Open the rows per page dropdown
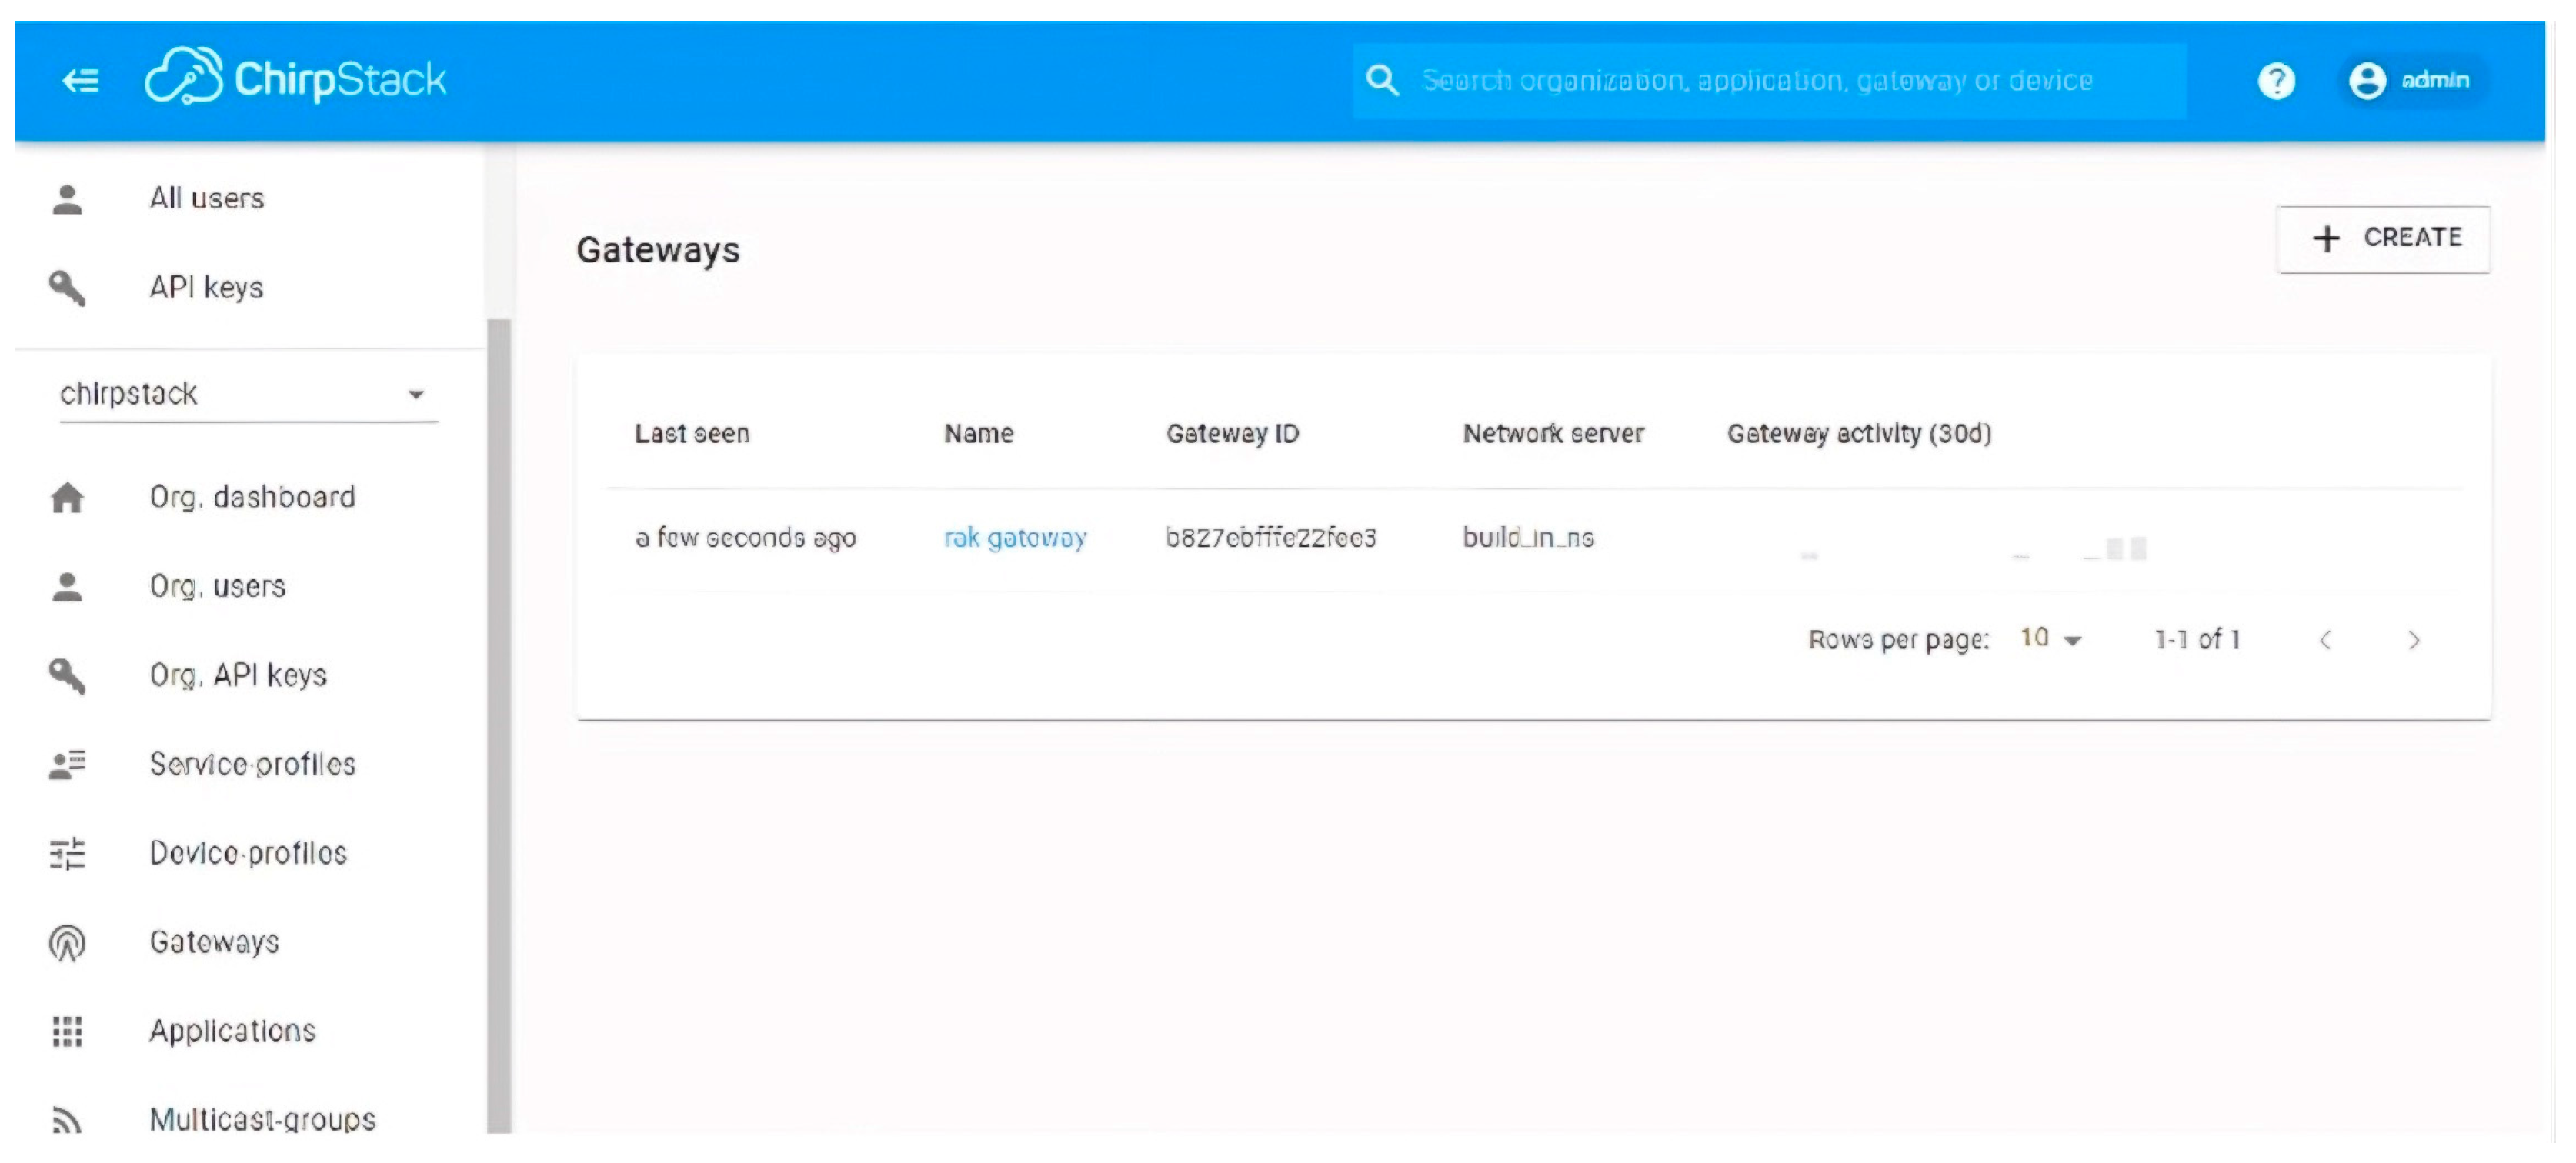This screenshot has width=2576, height=1163. tap(2051, 639)
